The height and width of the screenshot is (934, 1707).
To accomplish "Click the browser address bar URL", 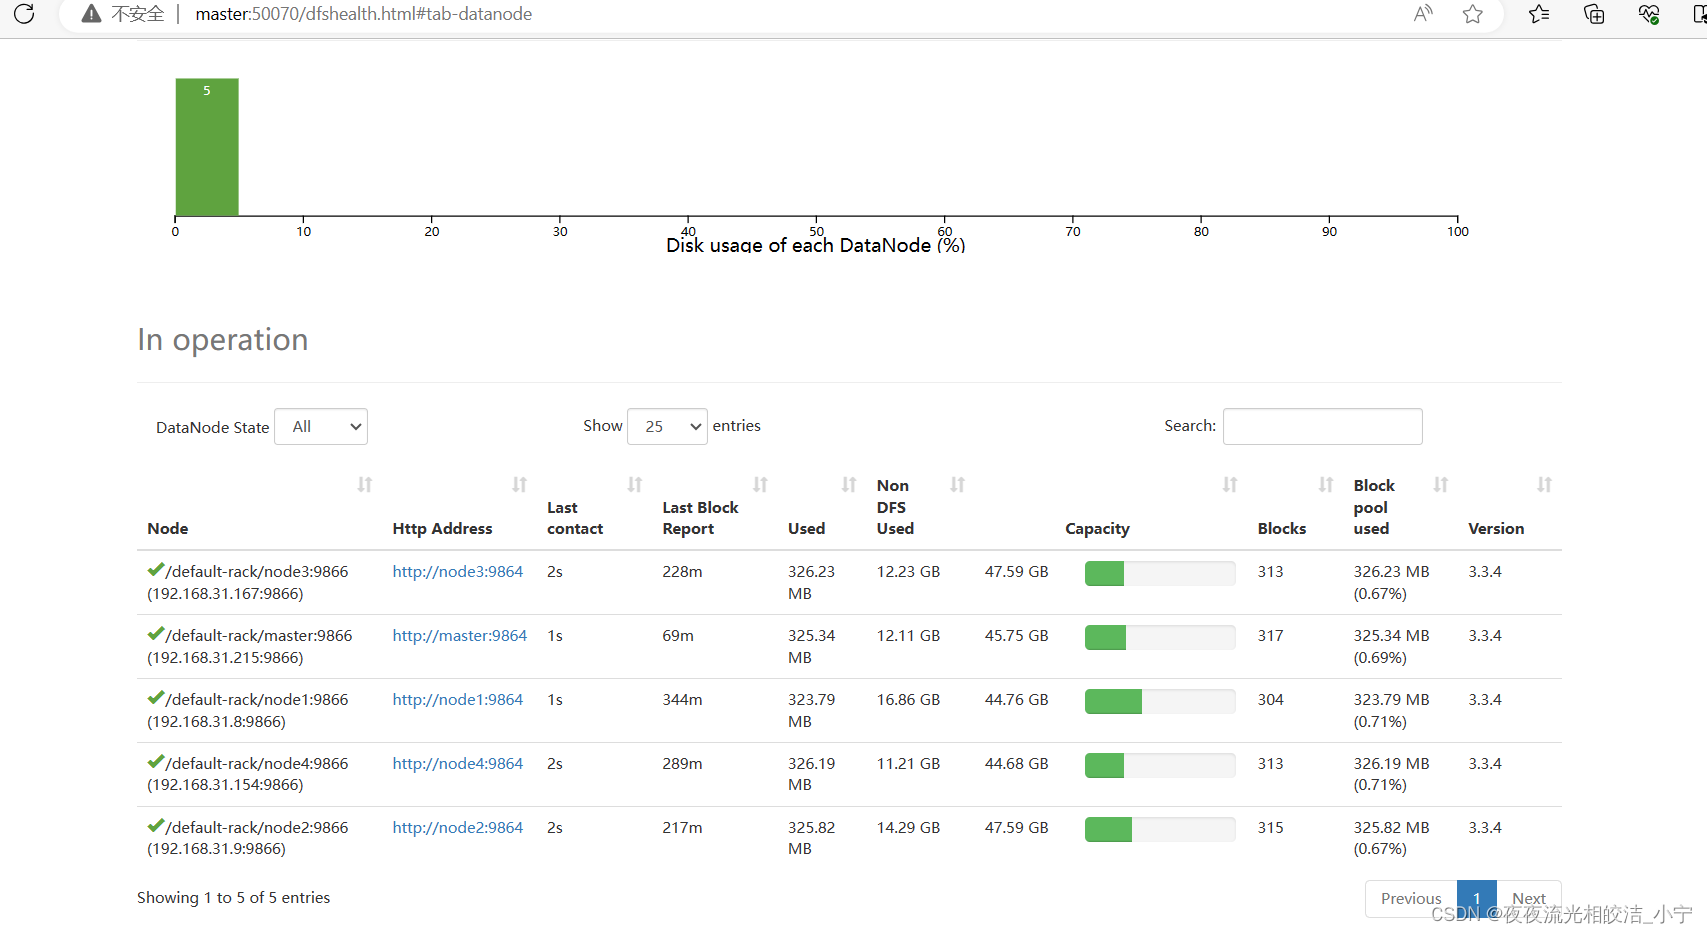I will click(x=364, y=14).
